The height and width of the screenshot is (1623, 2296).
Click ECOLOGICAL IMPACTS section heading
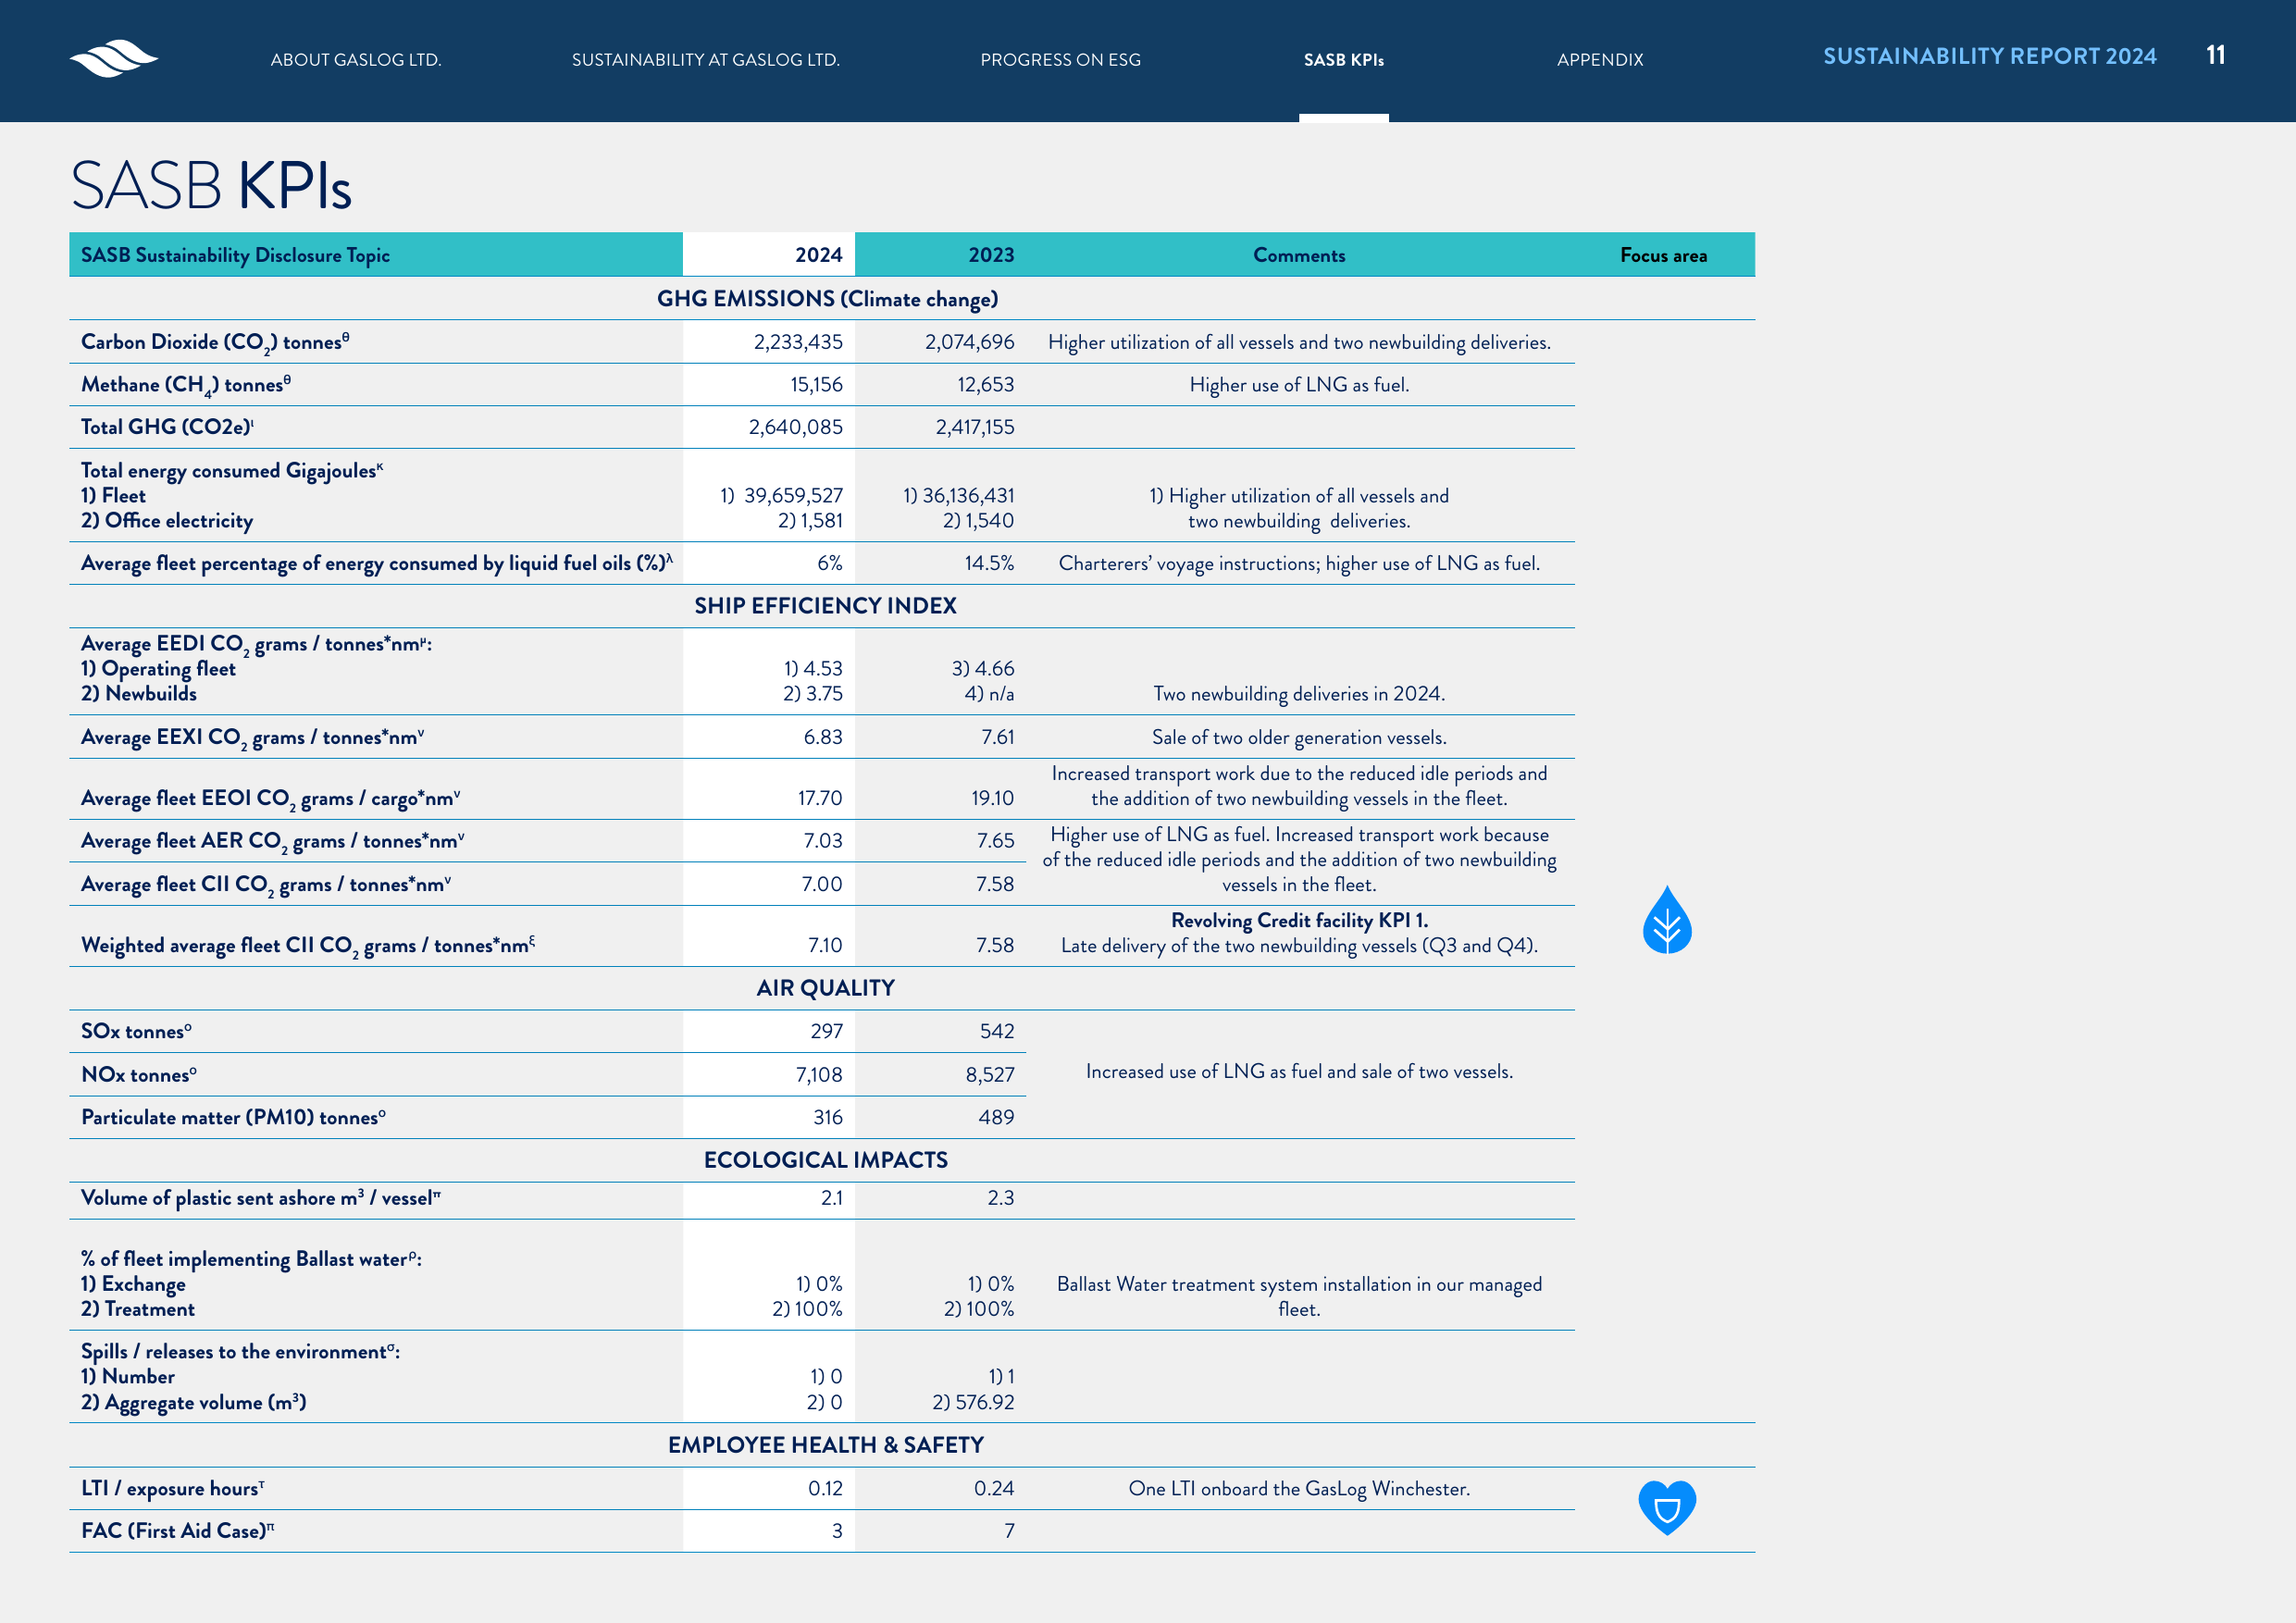(x=825, y=1160)
